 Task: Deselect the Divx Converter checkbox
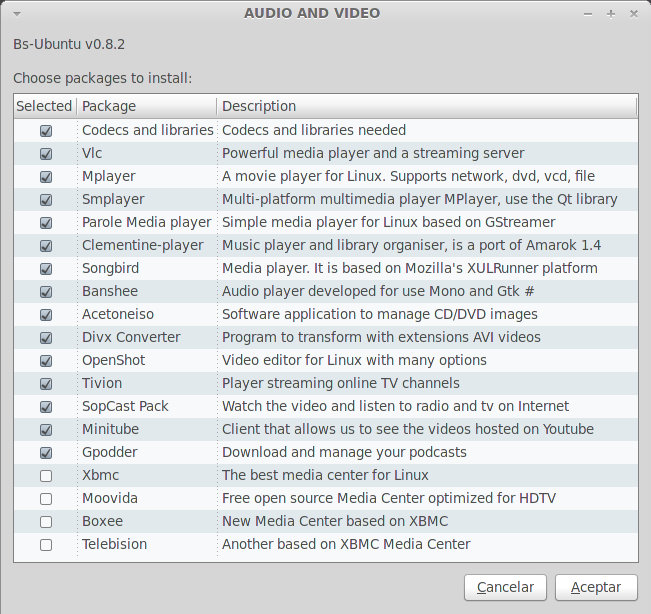click(x=46, y=338)
